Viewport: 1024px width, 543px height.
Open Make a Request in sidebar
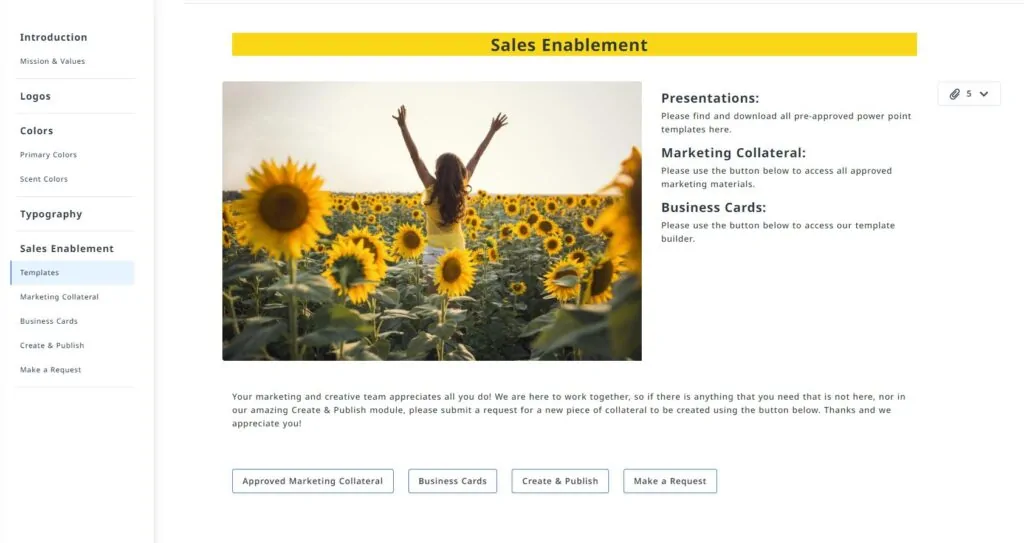(x=51, y=370)
